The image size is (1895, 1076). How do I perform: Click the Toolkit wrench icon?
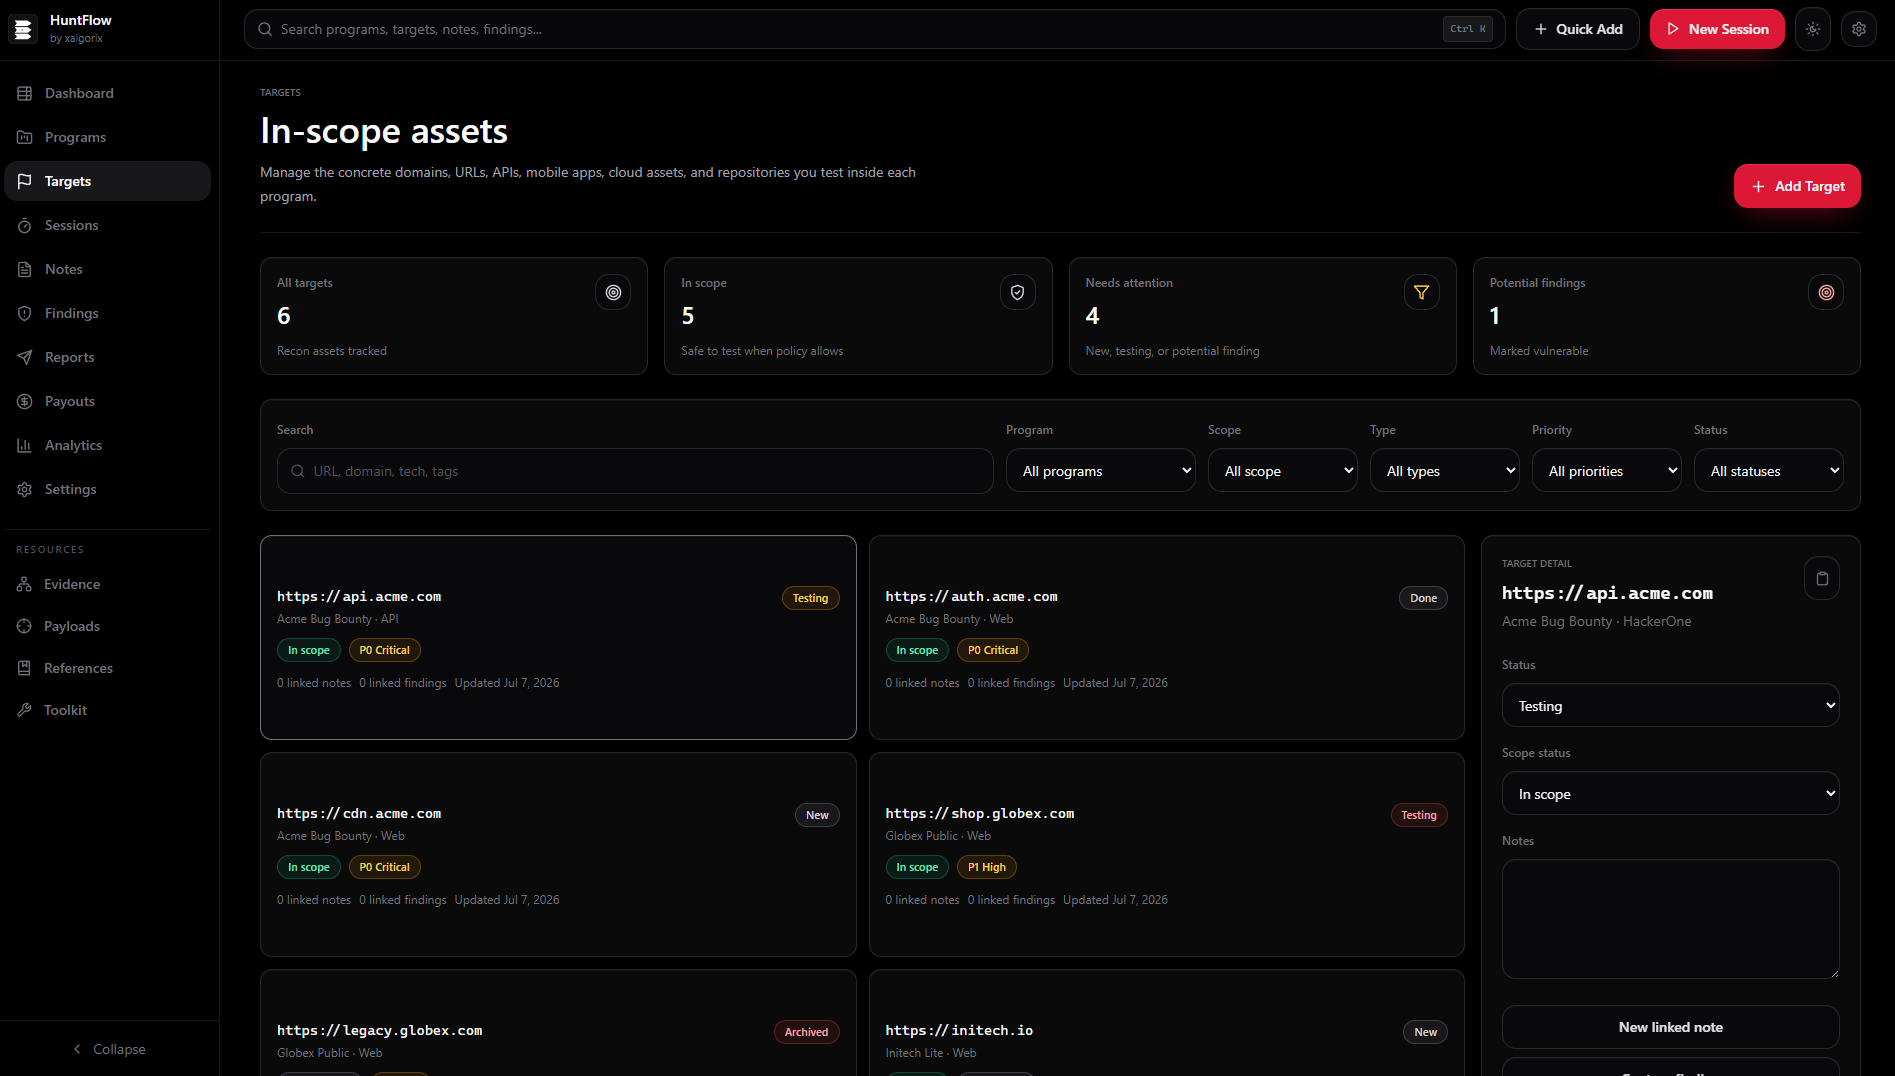point(24,710)
